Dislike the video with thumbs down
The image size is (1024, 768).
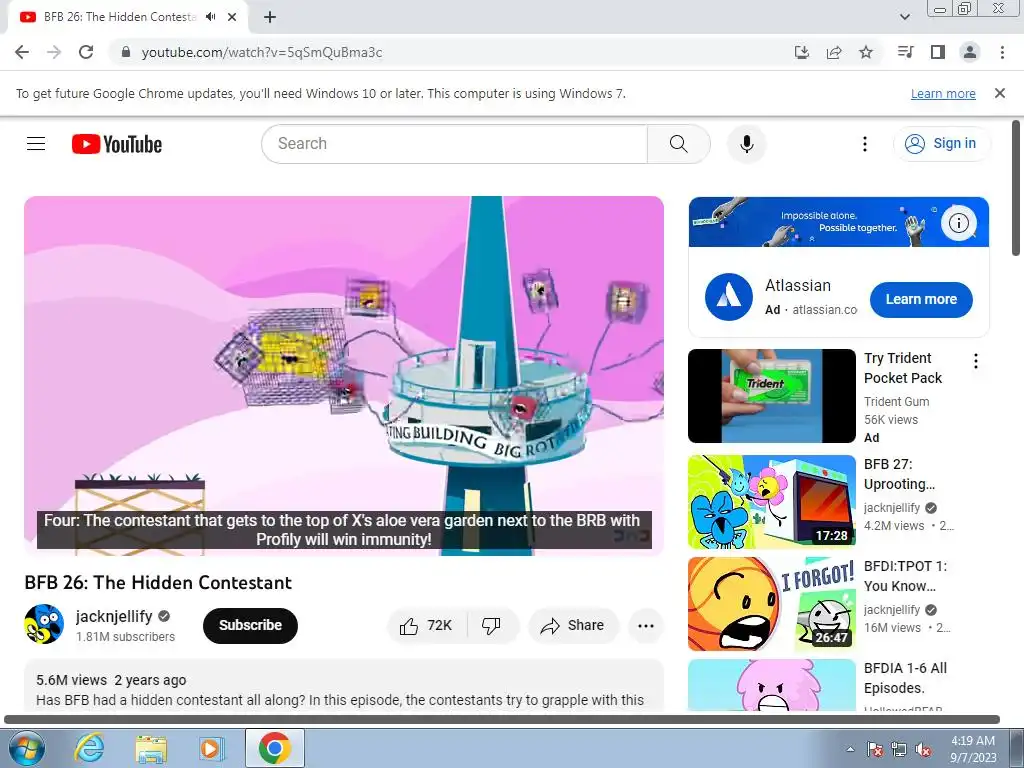point(492,626)
